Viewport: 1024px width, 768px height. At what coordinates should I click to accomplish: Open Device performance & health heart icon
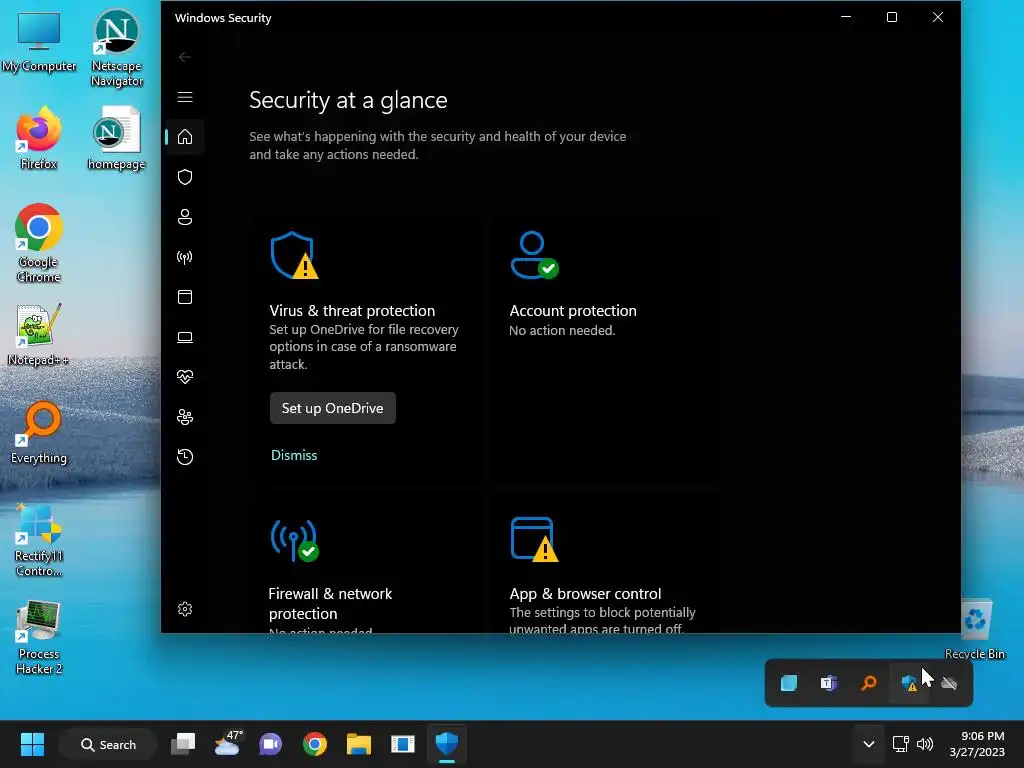coord(185,377)
